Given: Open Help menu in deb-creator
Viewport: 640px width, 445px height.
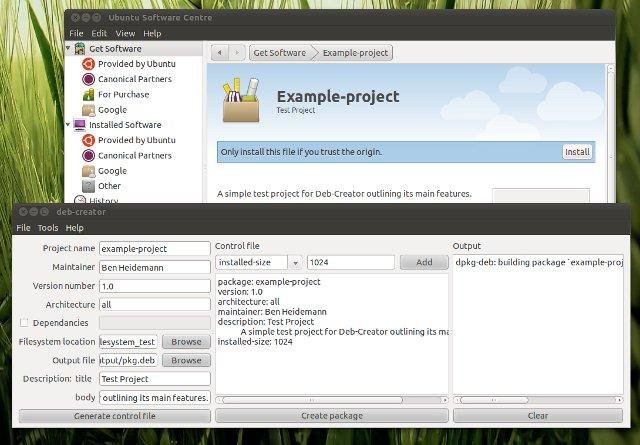Looking at the screenshot, I should 75,228.
